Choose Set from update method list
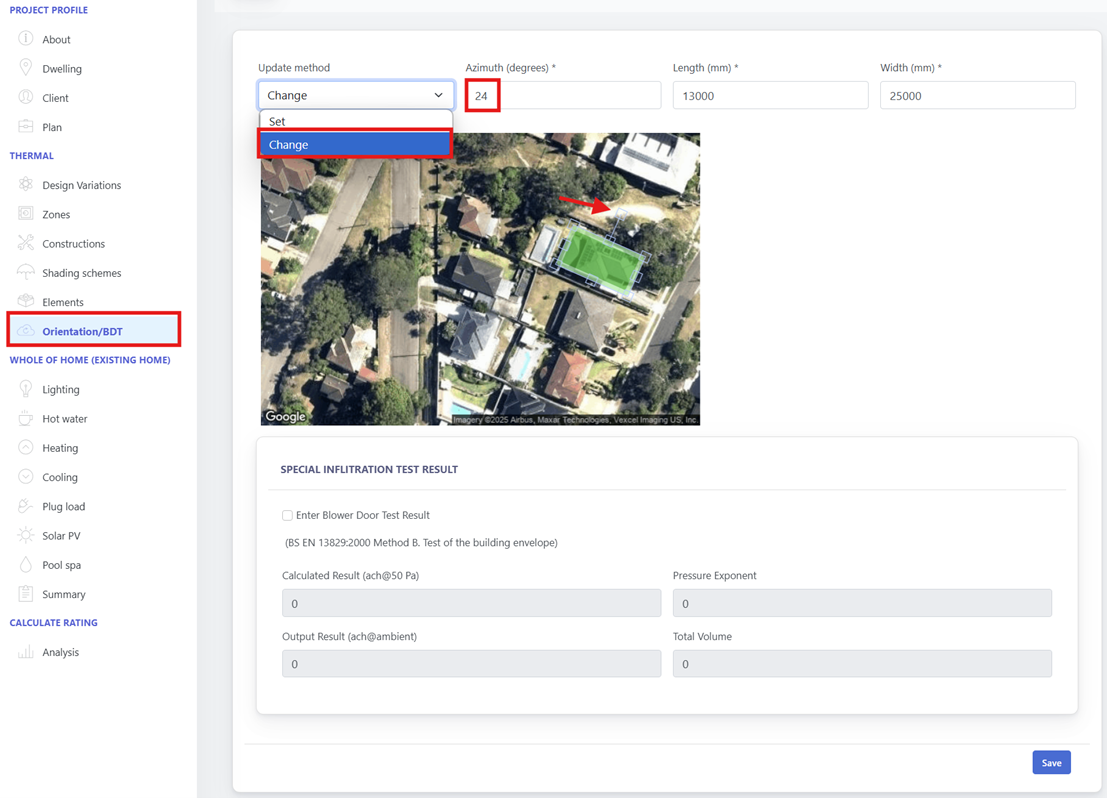 [x=356, y=121]
